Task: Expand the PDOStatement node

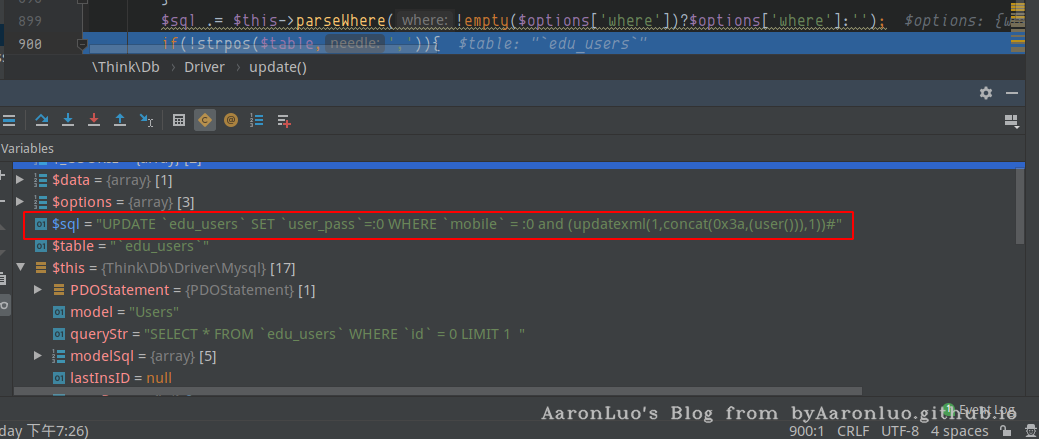Action: coord(38,290)
